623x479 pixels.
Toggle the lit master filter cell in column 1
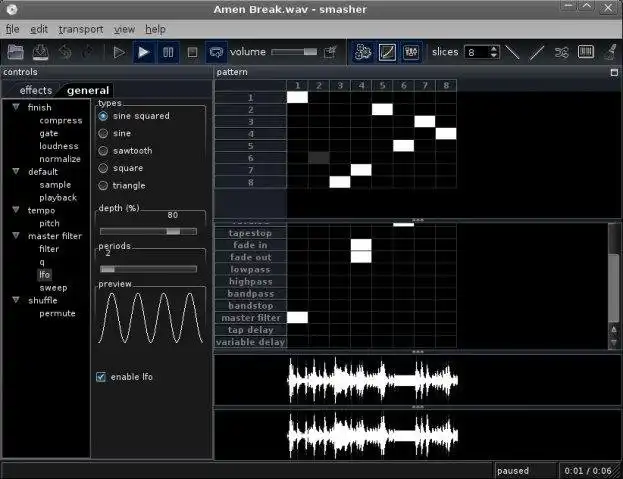tap(297, 317)
